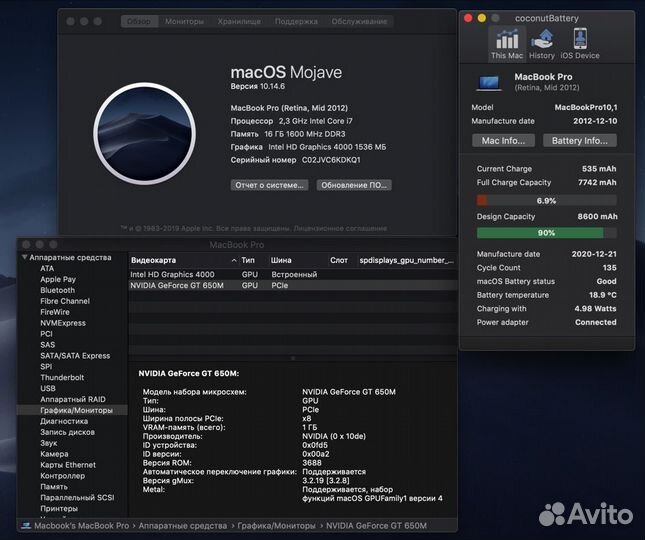Image resolution: width=645 pixels, height=540 pixels.
Task: Click Аппаратные средства in the path bar
Action: tap(183, 526)
